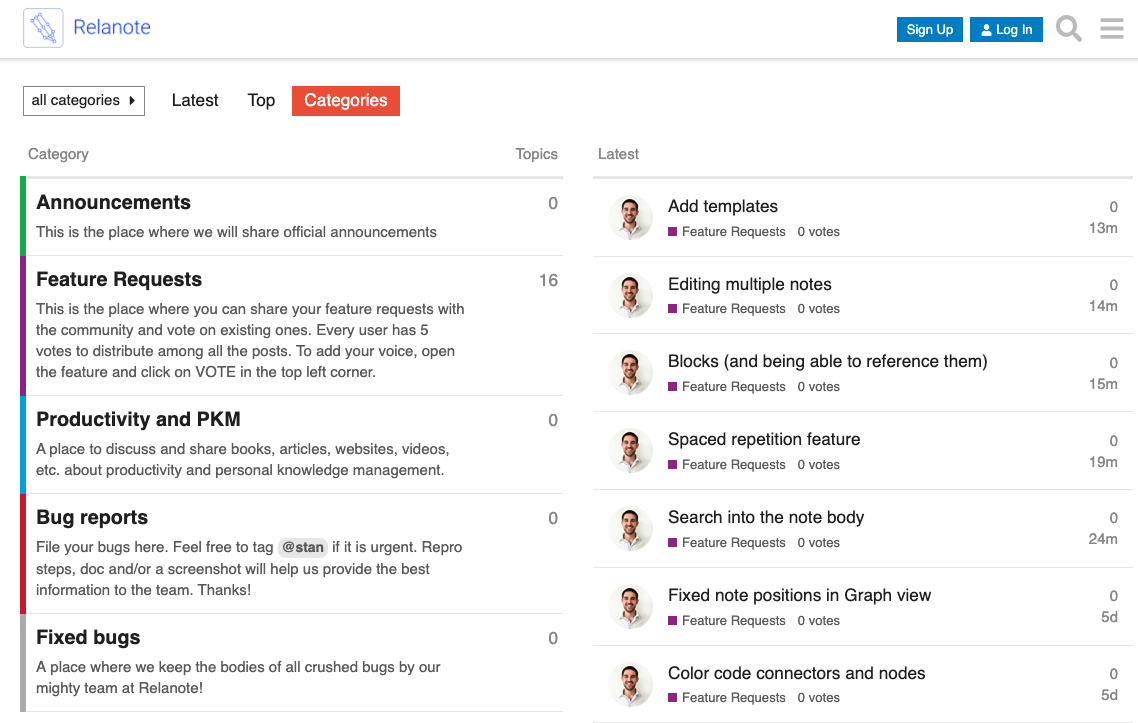Open Color code connectors and nodes topic
The image size is (1138, 723).
(796, 674)
